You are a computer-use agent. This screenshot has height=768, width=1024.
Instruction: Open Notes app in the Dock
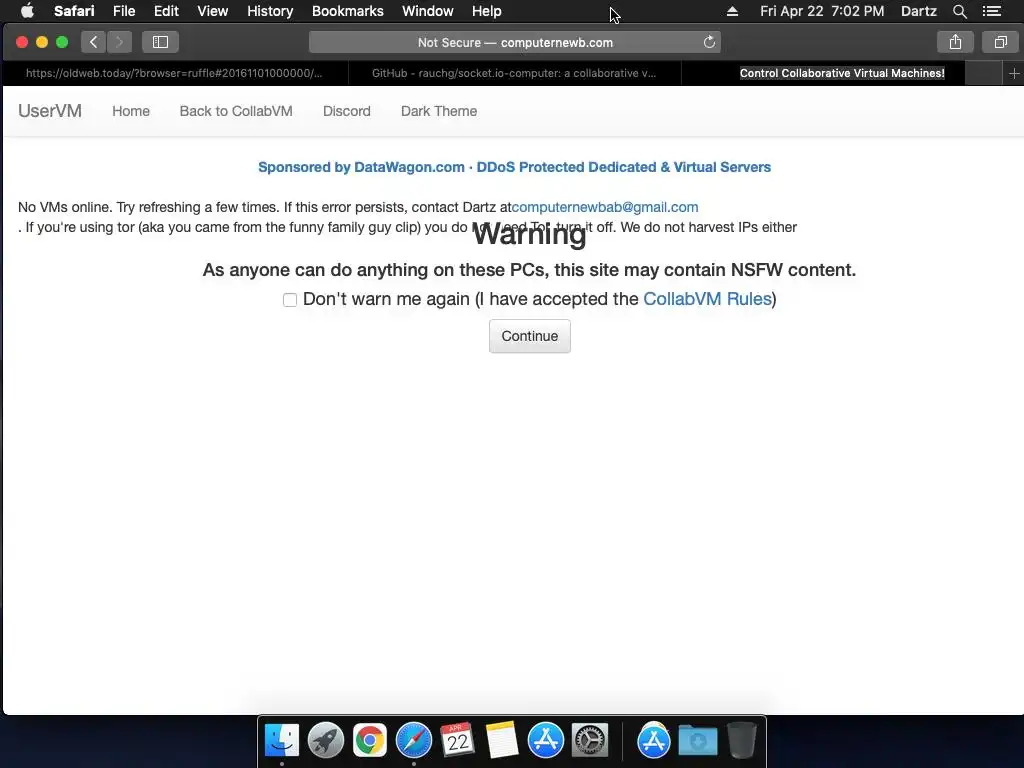[502, 740]
